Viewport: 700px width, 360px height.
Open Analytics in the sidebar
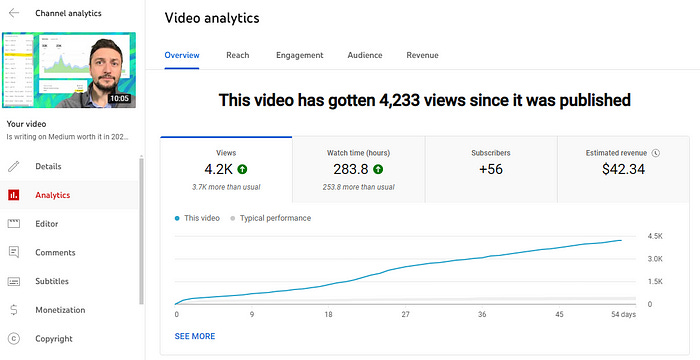point(69,195)
